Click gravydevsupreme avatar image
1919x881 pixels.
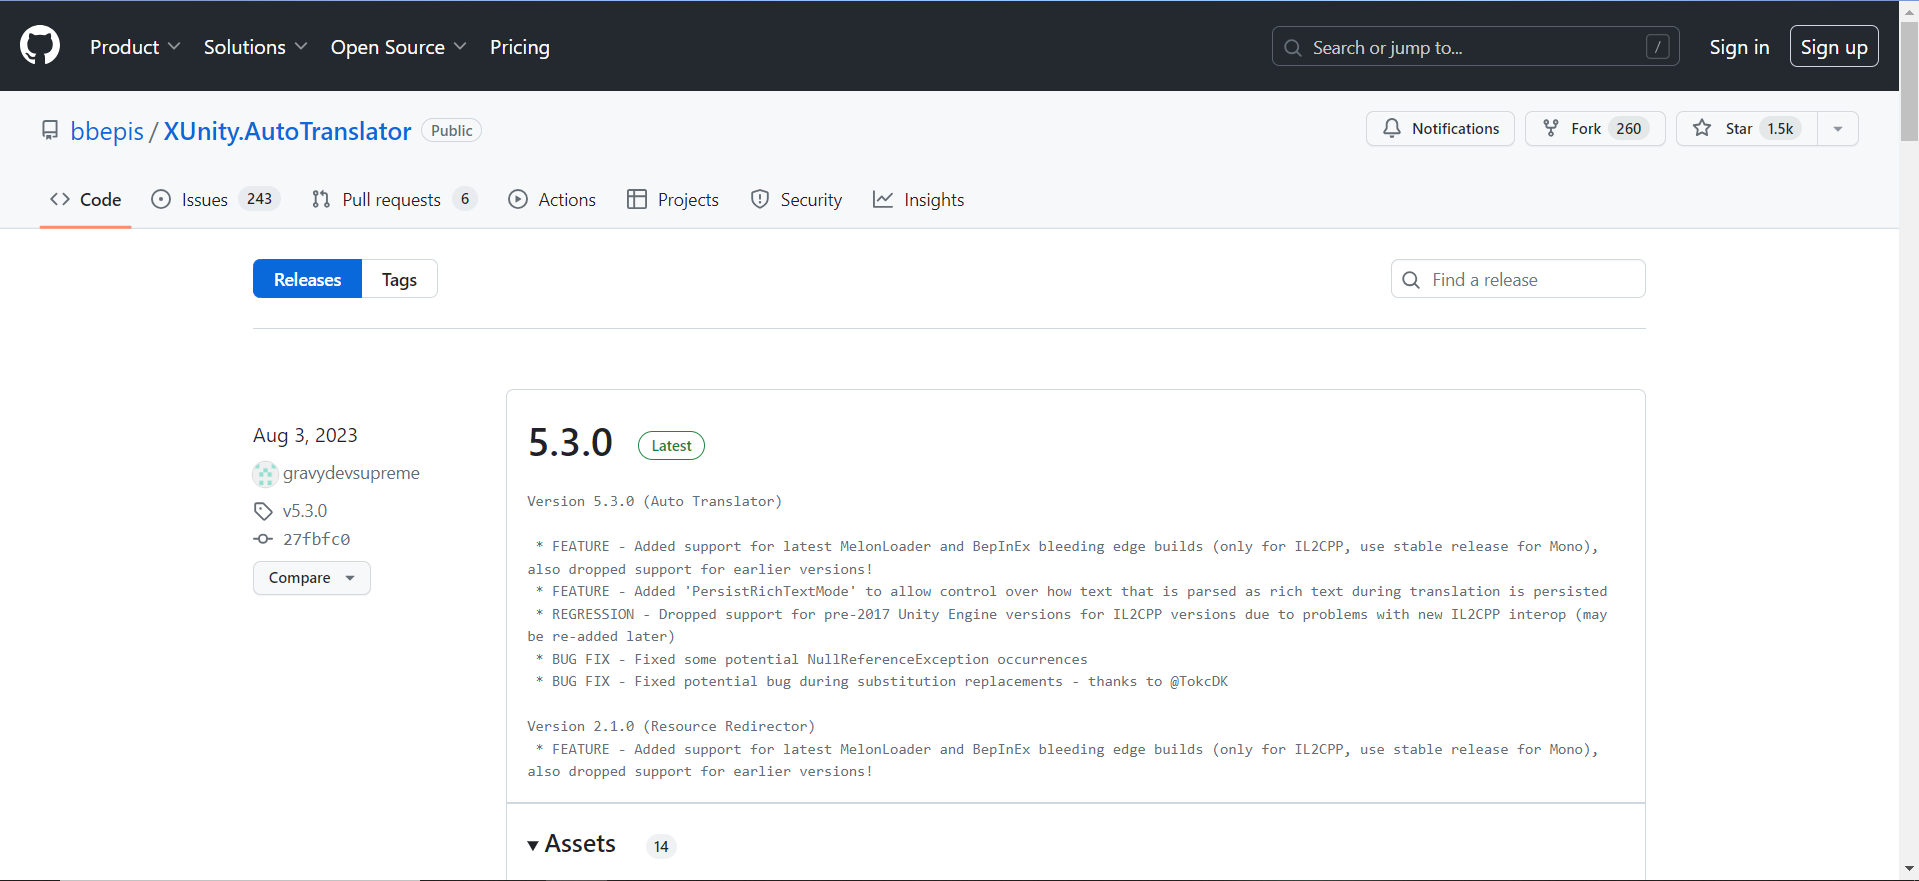(265, 473)
